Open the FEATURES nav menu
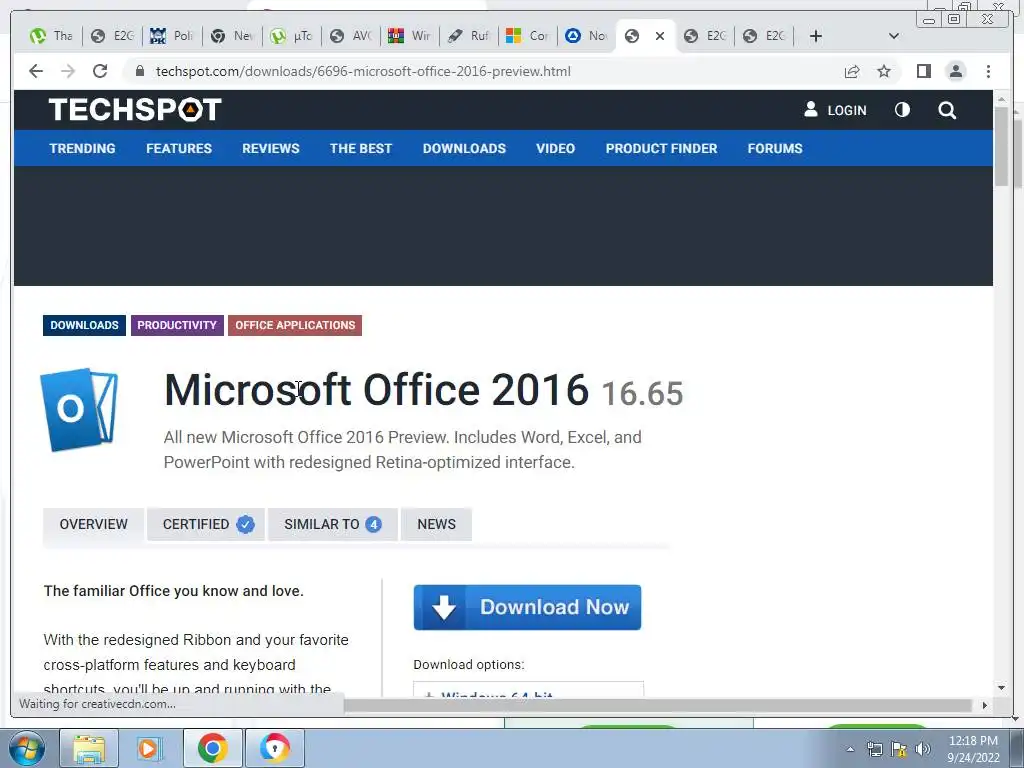Viewport: 1024px width, 768px height. (x=179, y=148)
